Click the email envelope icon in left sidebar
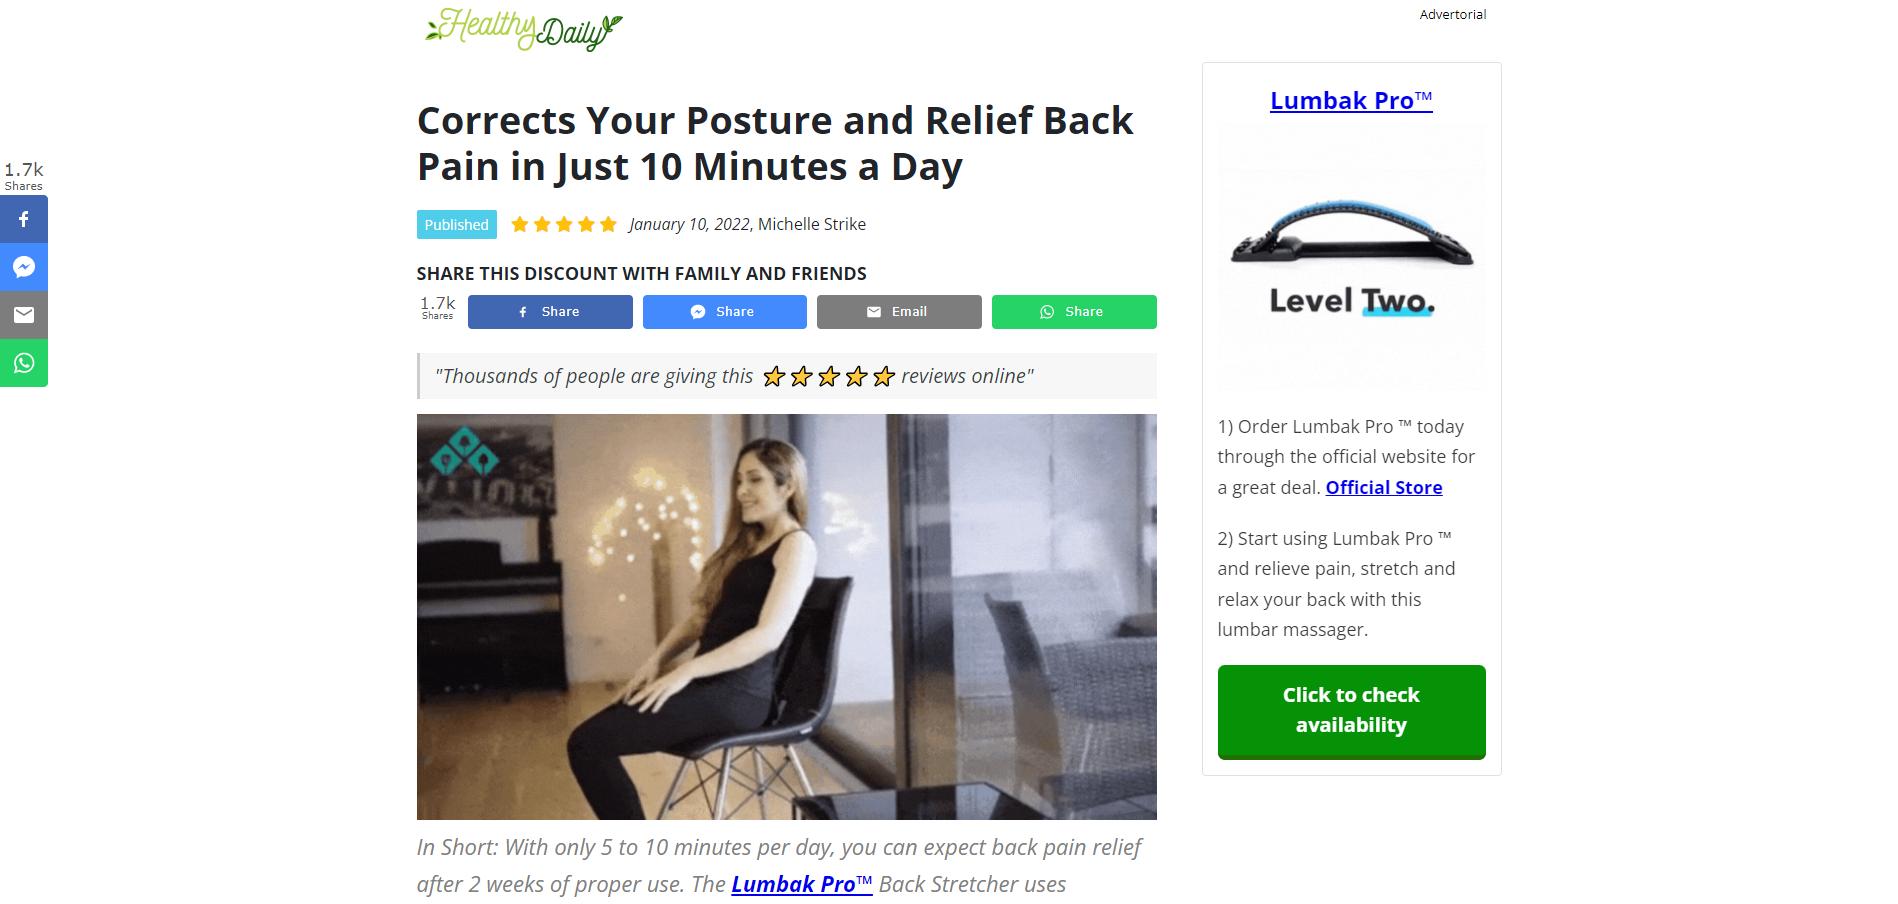The height and width of the screenshot is (904, 1898). (x=24, y=315)
